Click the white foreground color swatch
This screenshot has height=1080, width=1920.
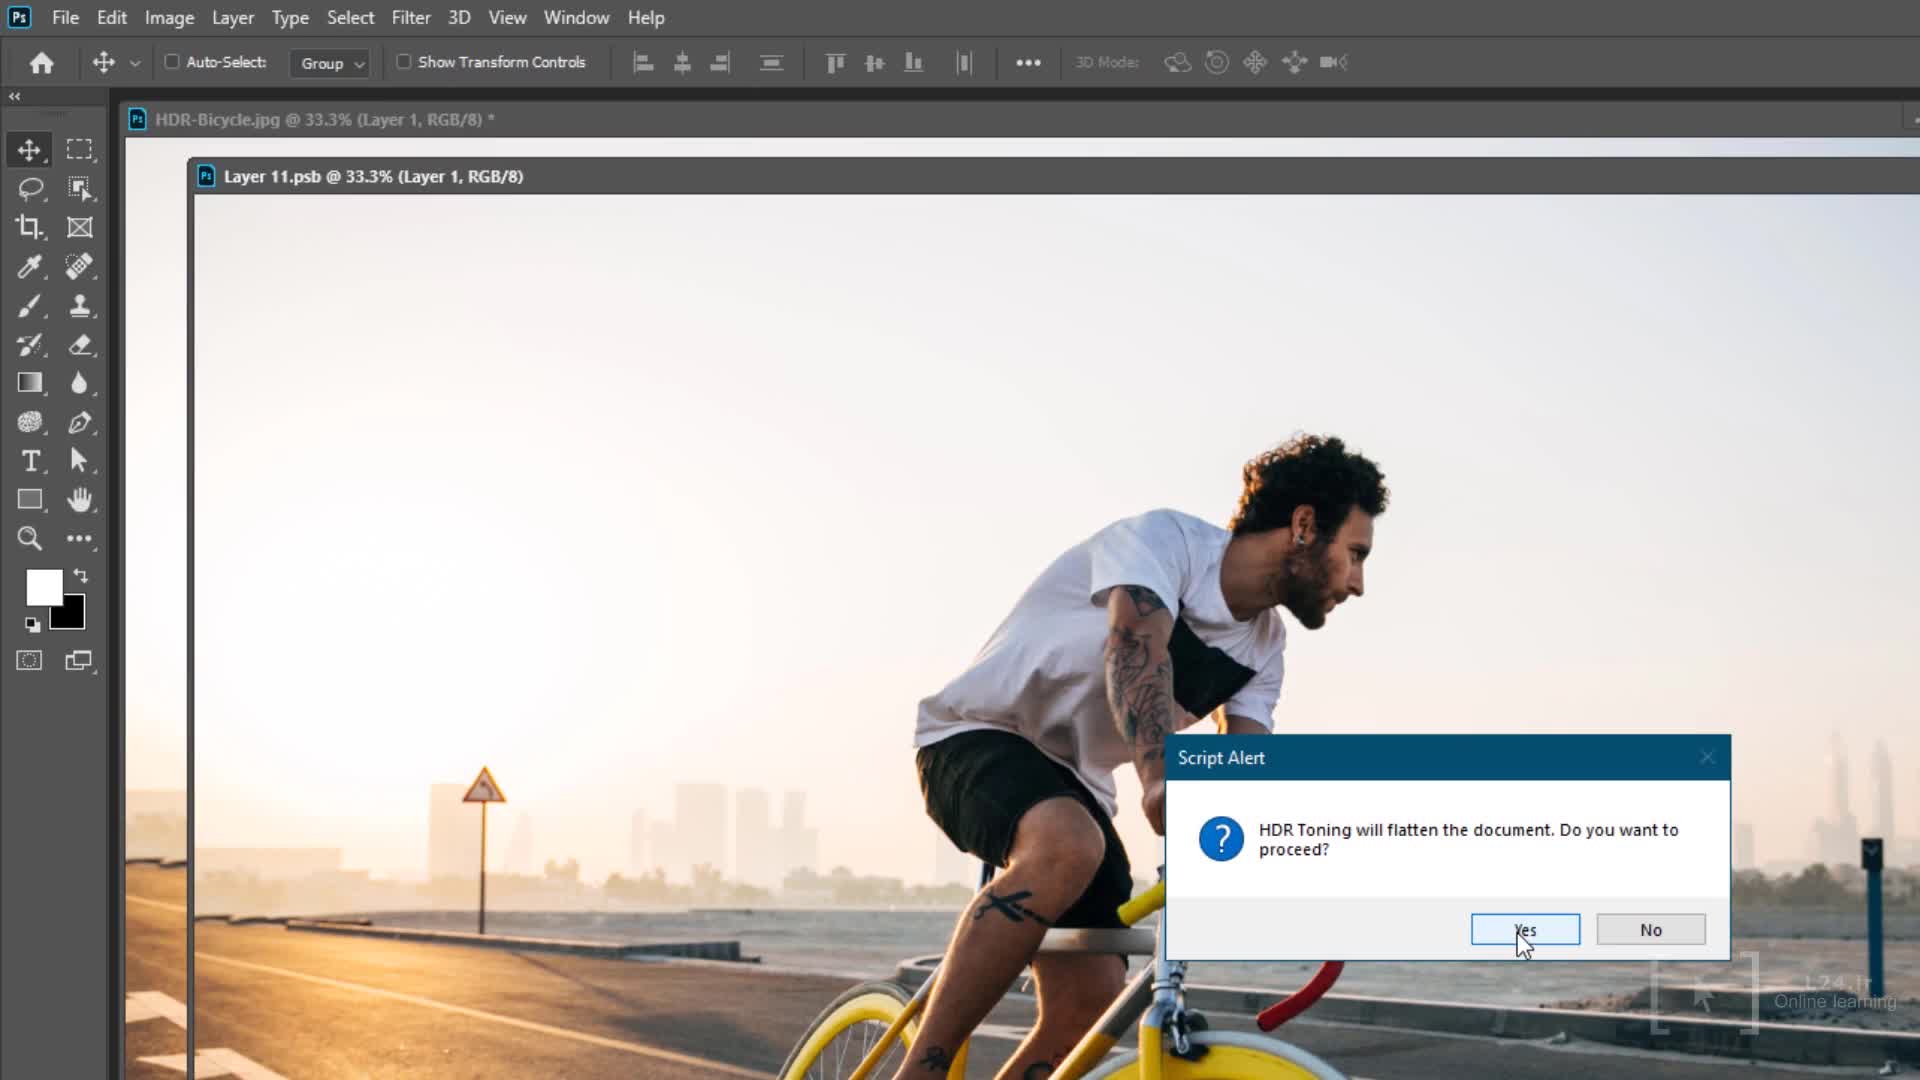pyautogui.click(x=42, y=586)
